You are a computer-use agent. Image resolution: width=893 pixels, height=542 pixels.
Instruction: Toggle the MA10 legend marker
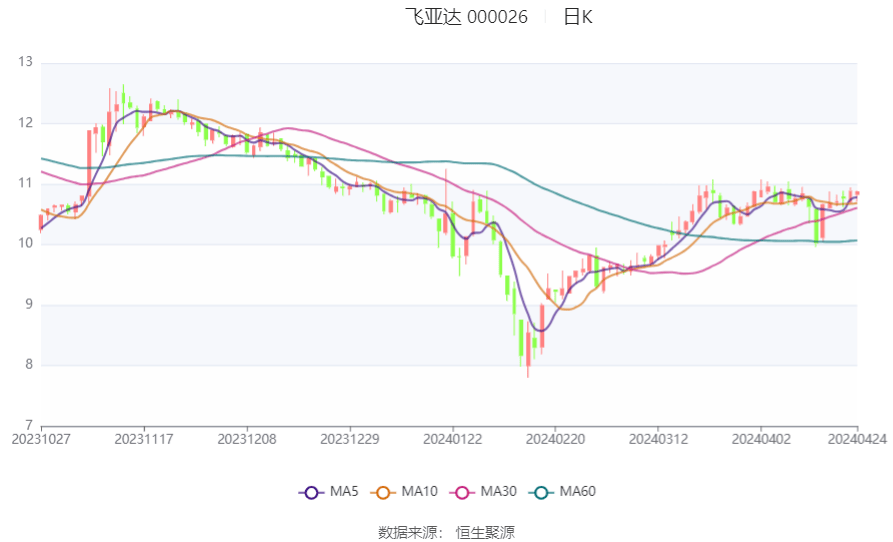click(x=383, y=492)
